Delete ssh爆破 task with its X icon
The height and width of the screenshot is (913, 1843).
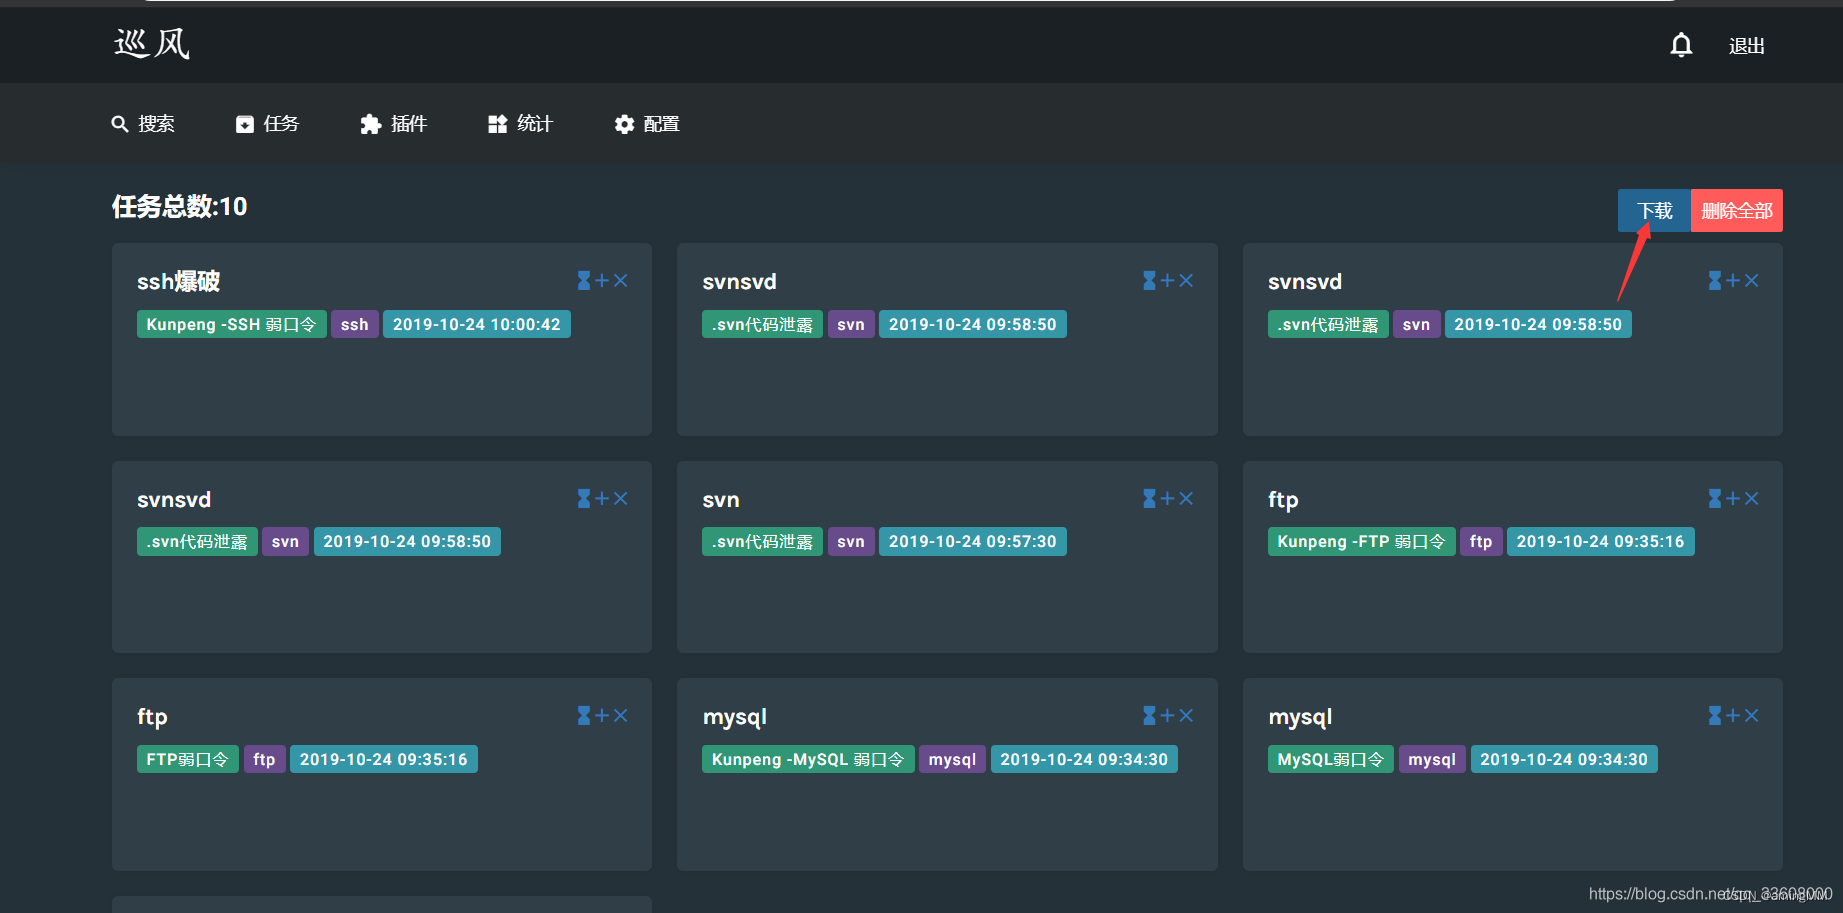tap(620, 281)
